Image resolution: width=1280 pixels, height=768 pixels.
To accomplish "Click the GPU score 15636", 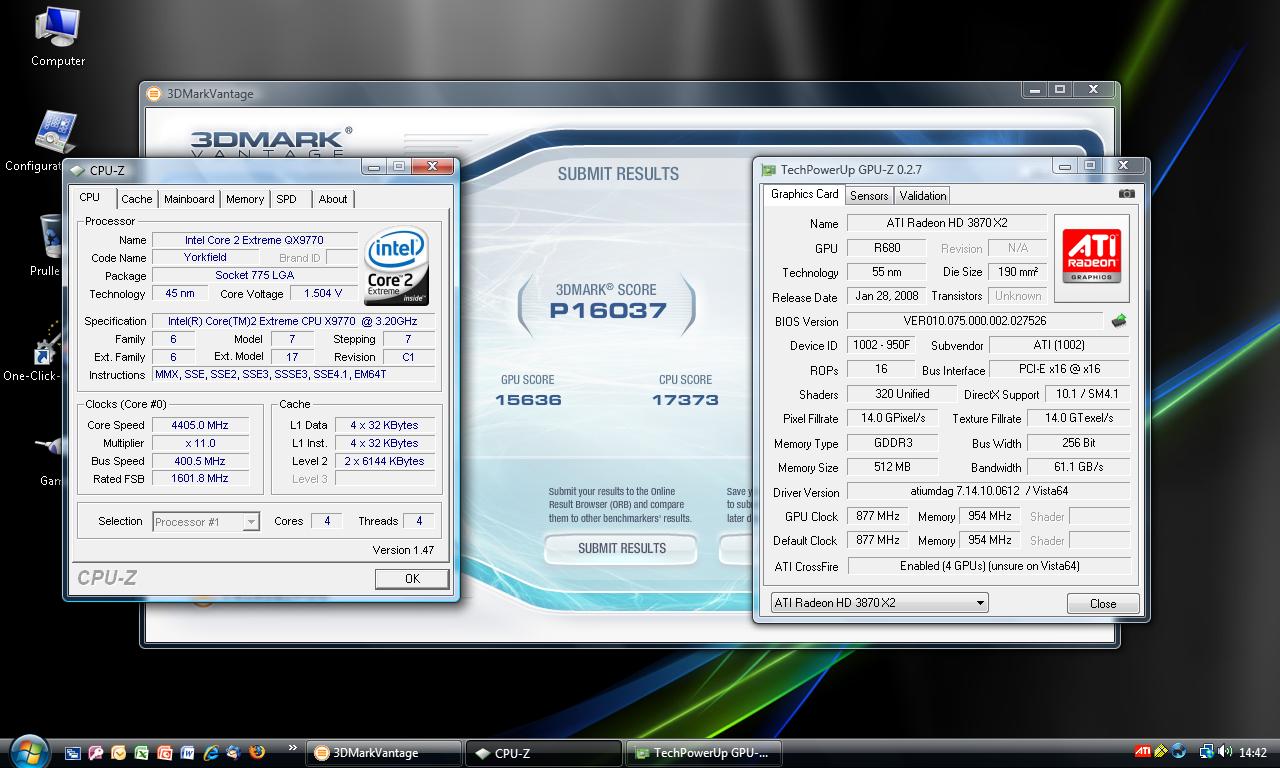I will point(528,400).
